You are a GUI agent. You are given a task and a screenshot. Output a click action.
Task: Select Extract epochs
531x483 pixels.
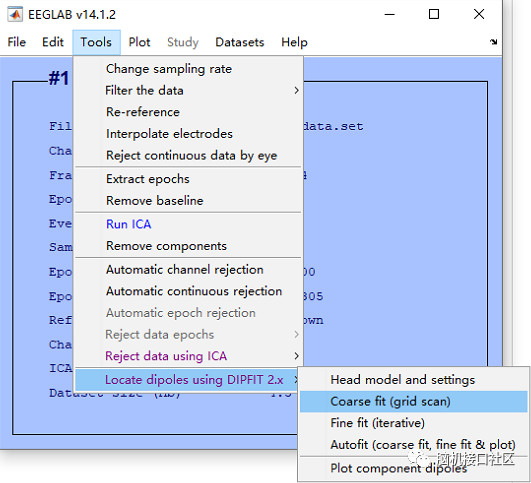point(188,179)
